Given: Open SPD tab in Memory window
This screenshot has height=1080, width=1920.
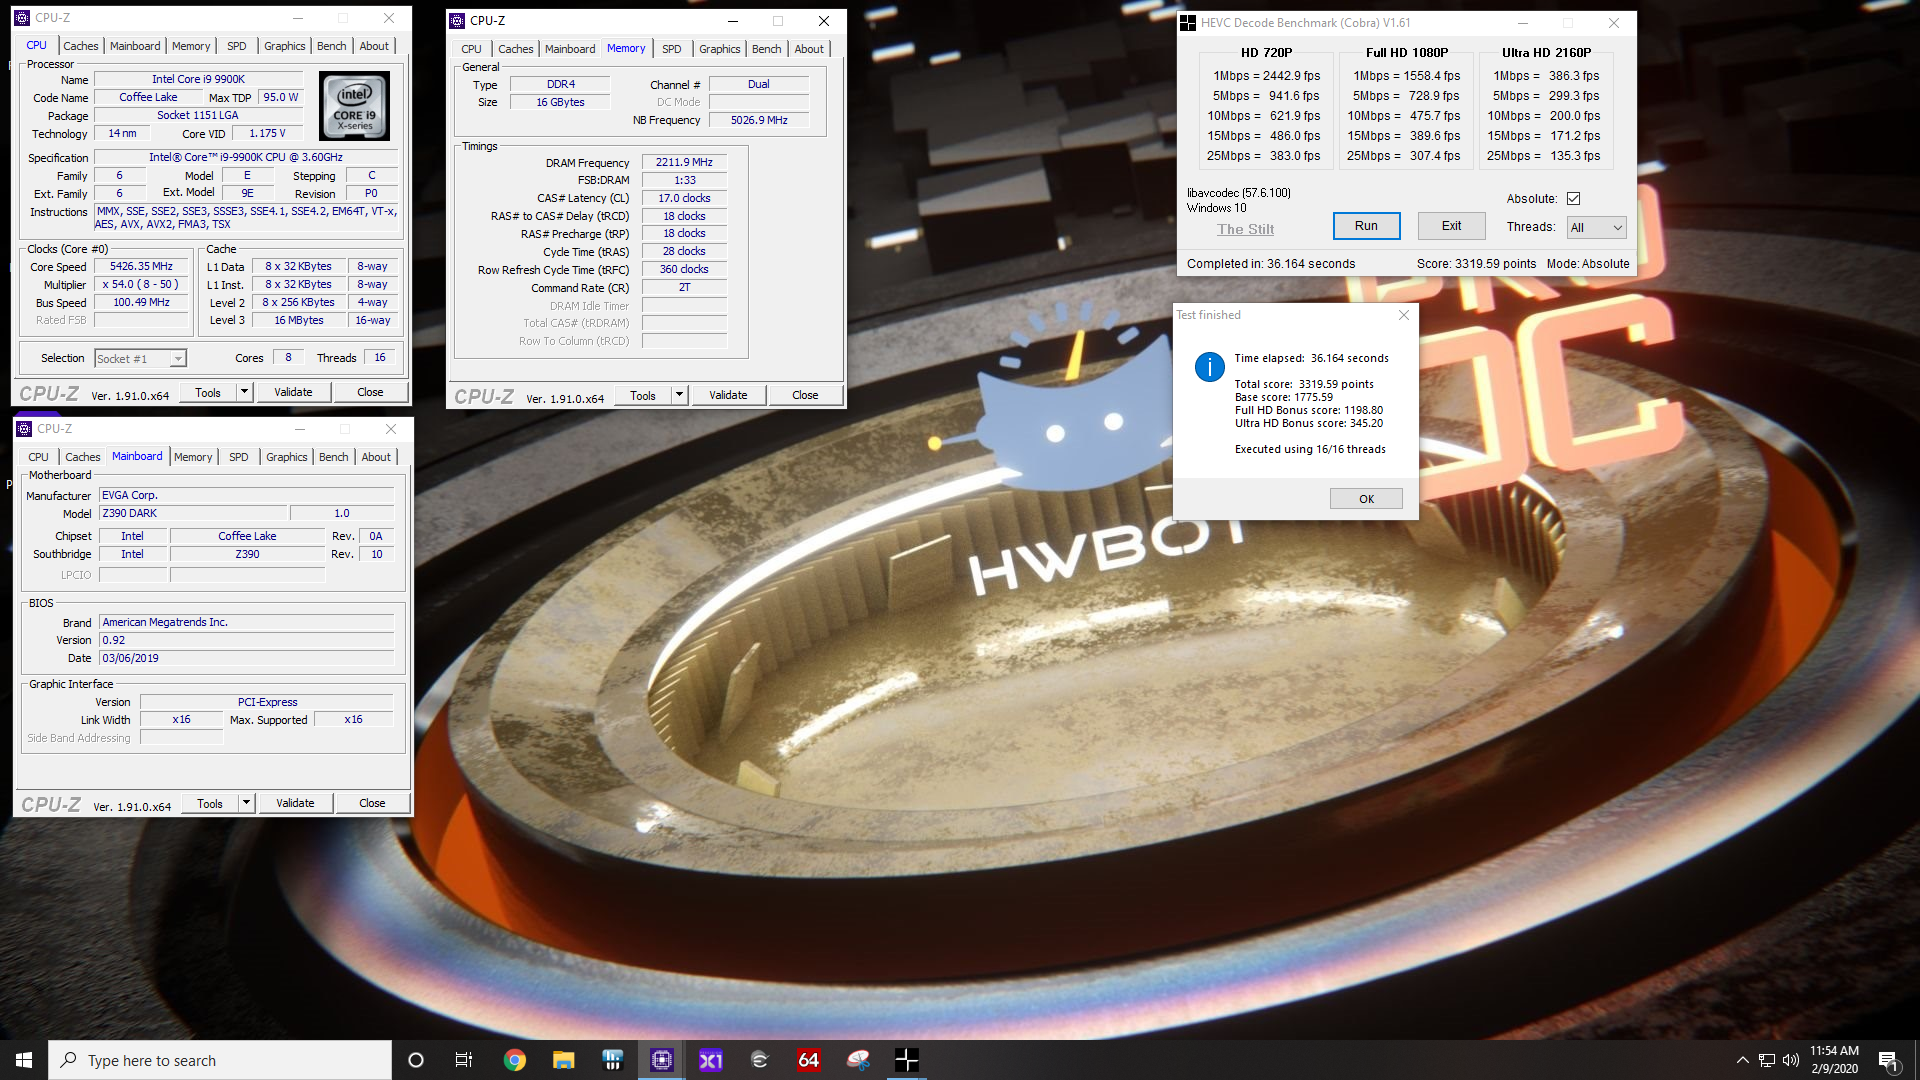Looking at the screenshot, I should 672,49.
